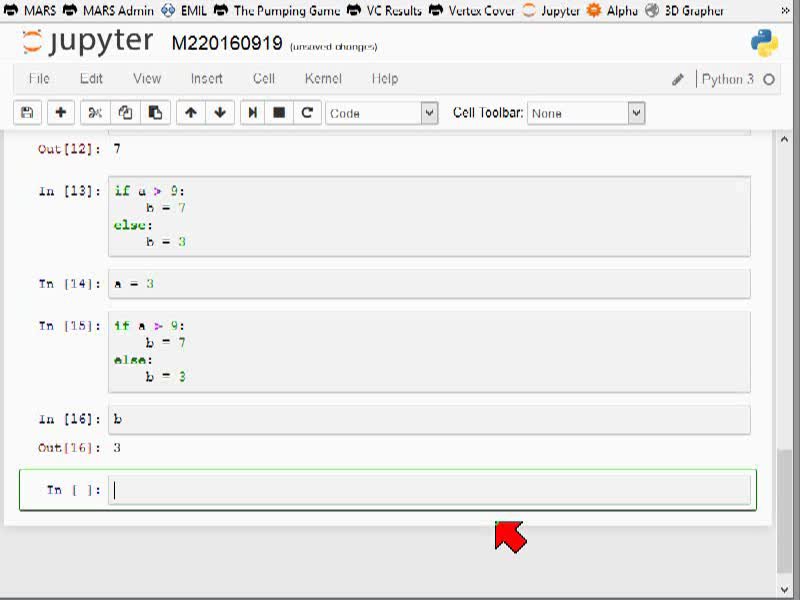Click the Out[16] output value 3

[117, 448]
